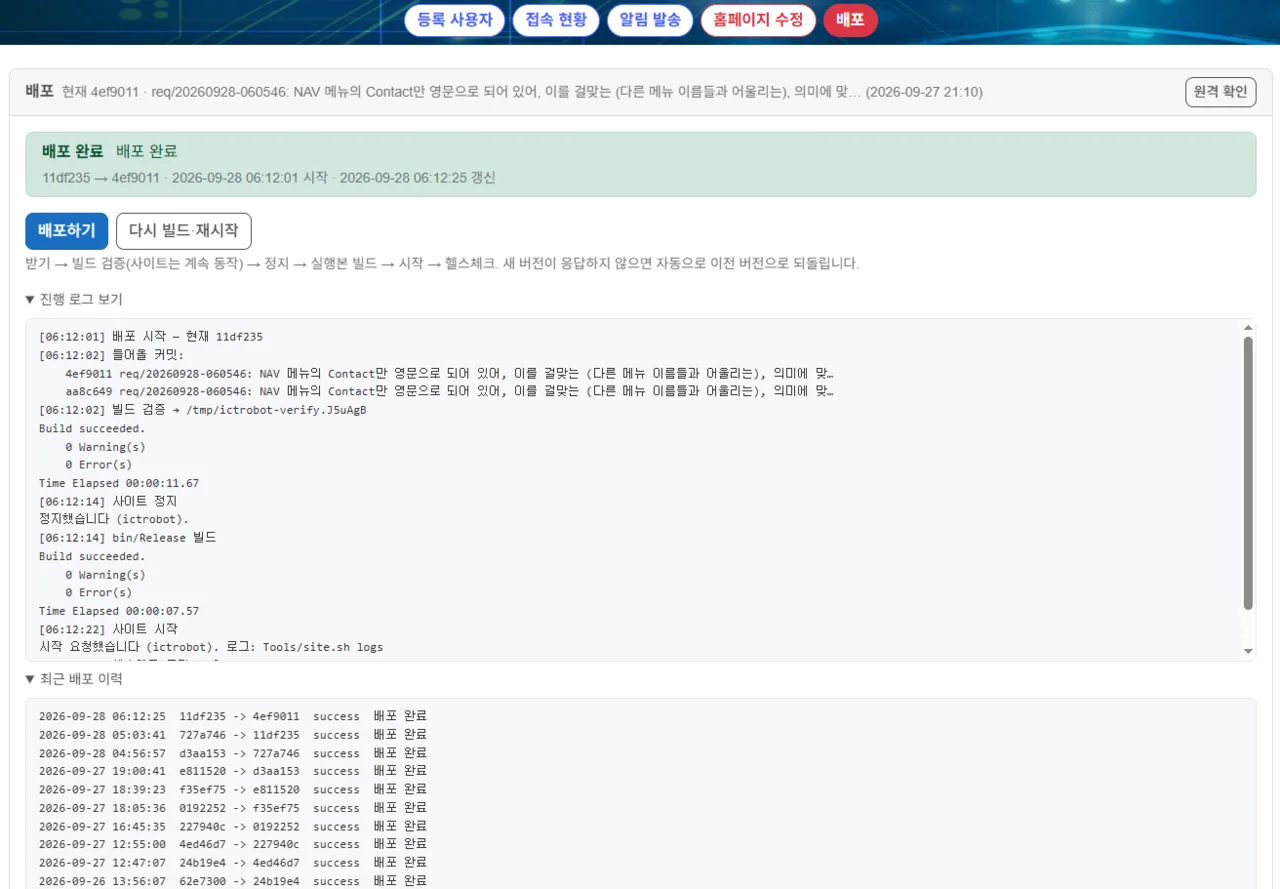Viewport: 1280px width, 889px height.
Task: Click the history row dated 2026-09-27 19:00:41
Action: (233, 771)
